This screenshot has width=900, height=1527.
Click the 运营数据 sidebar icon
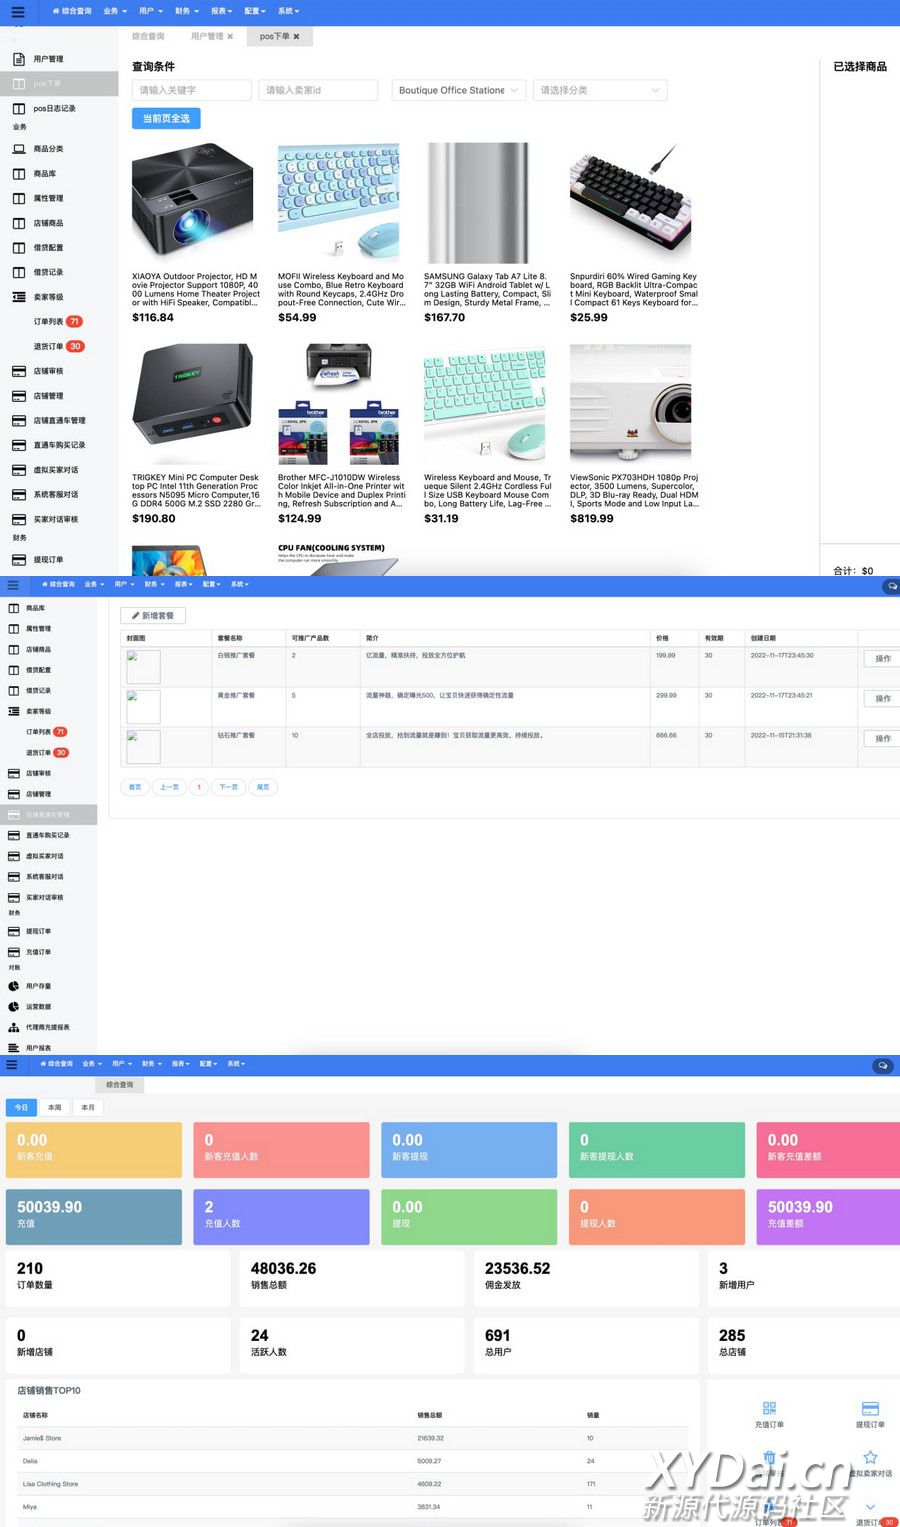click(x=14, y=1007)
